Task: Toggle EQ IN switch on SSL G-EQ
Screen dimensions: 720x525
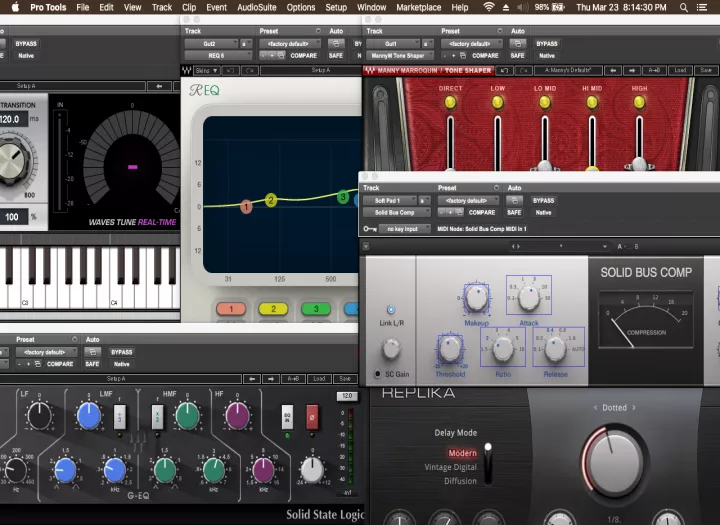Action: [x=287, y=417]
